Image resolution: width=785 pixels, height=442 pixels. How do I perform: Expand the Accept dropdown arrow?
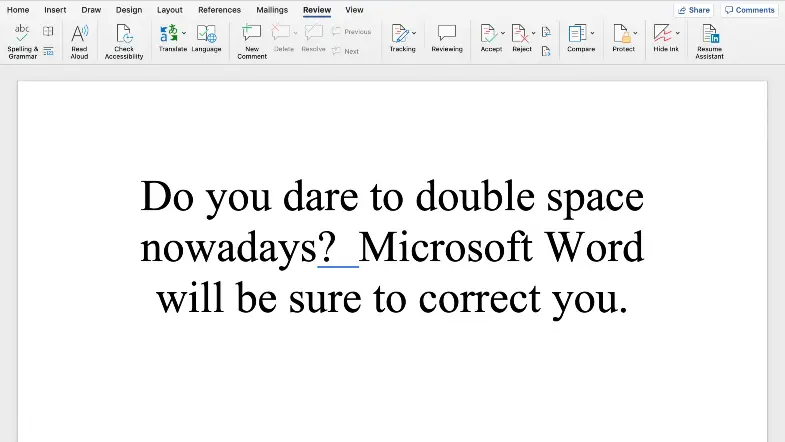click(x=503, y=33)
